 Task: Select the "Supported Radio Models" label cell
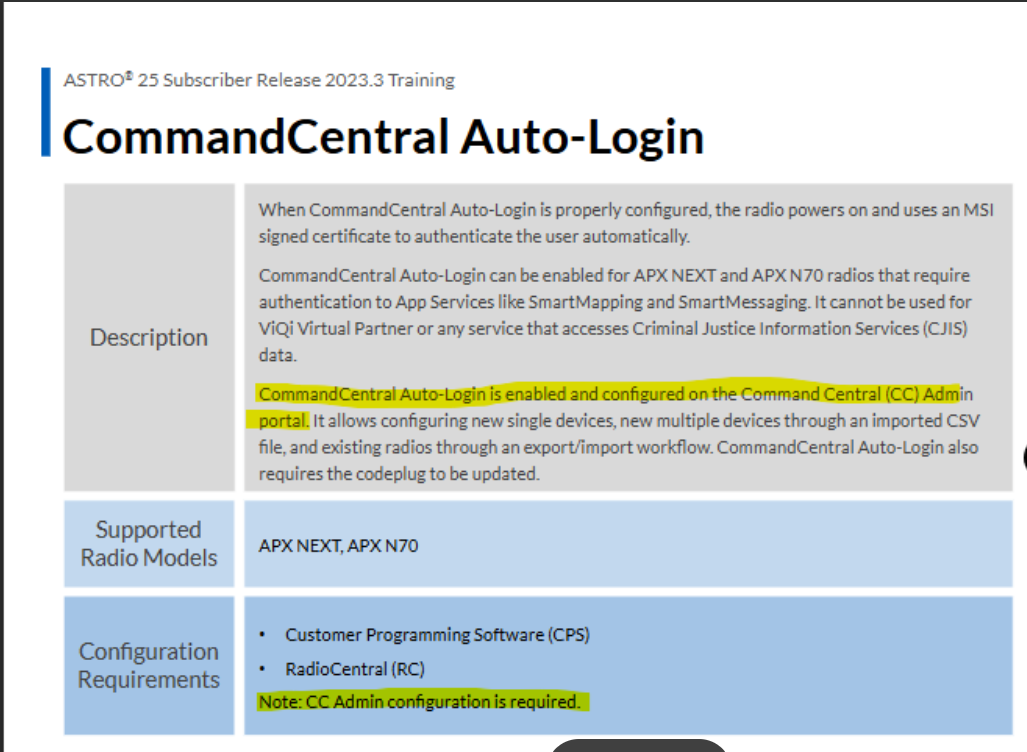point(149,544)
